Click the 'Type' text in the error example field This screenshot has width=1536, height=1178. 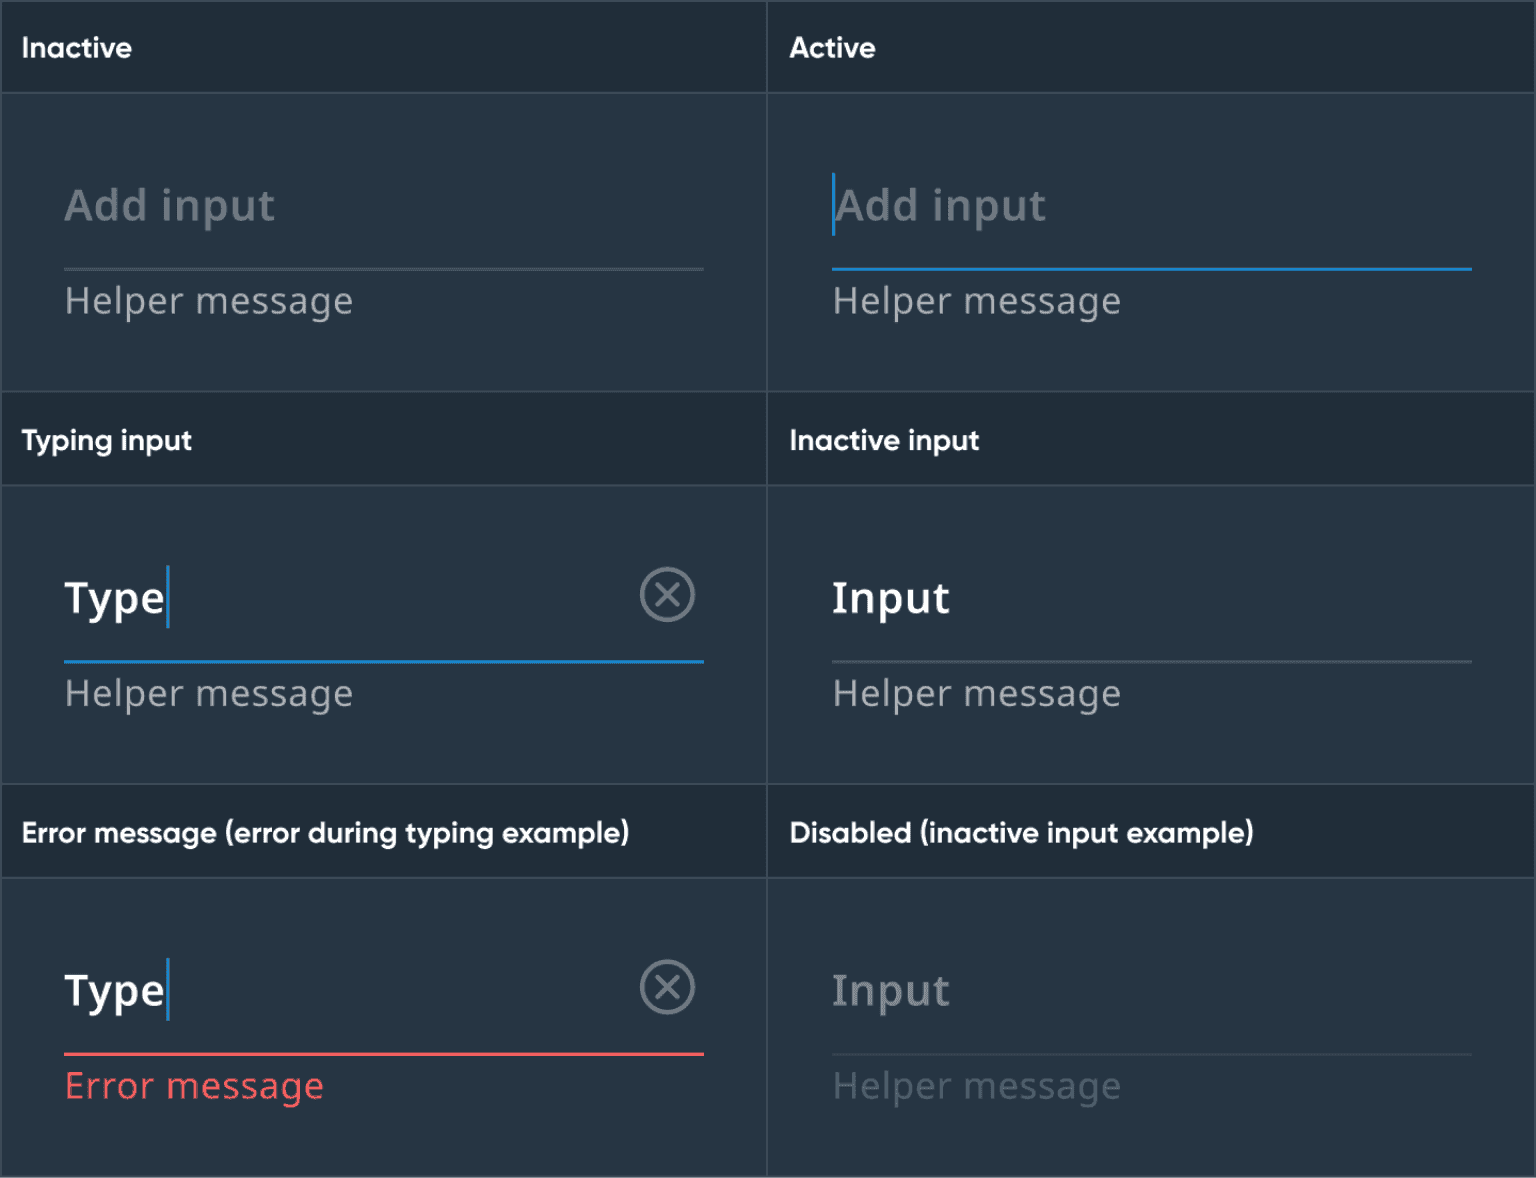(x=114, y=991)
